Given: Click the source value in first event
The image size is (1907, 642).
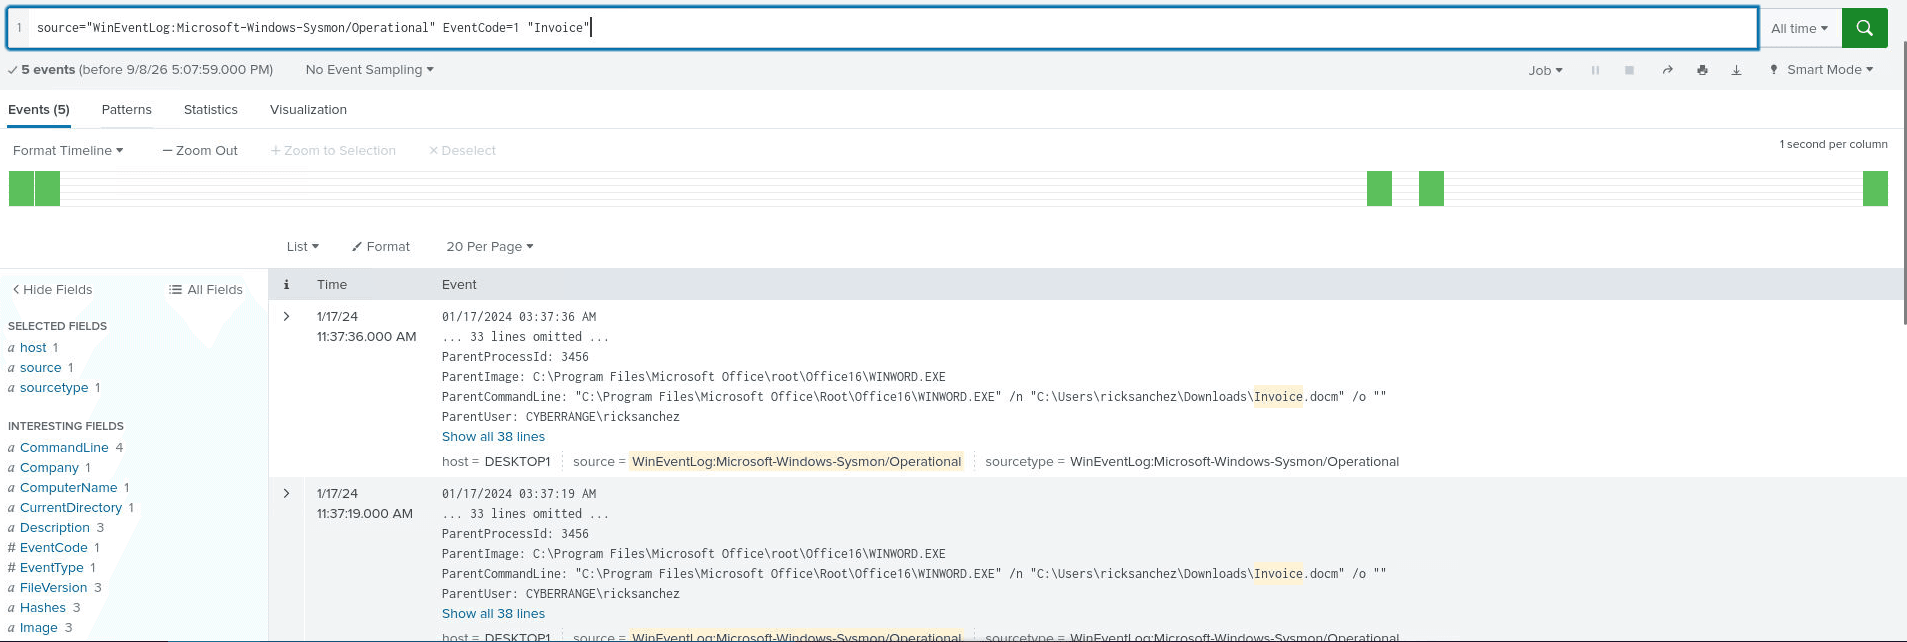Looking at the screenshot, I should tap(796, 462).
